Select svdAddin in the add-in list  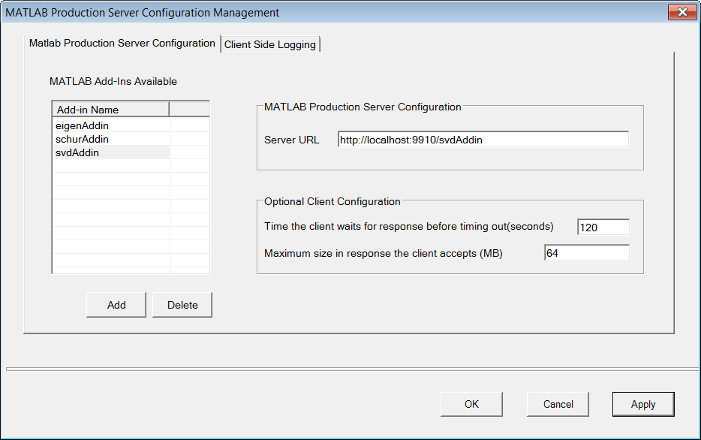click(x=111, y=152)
